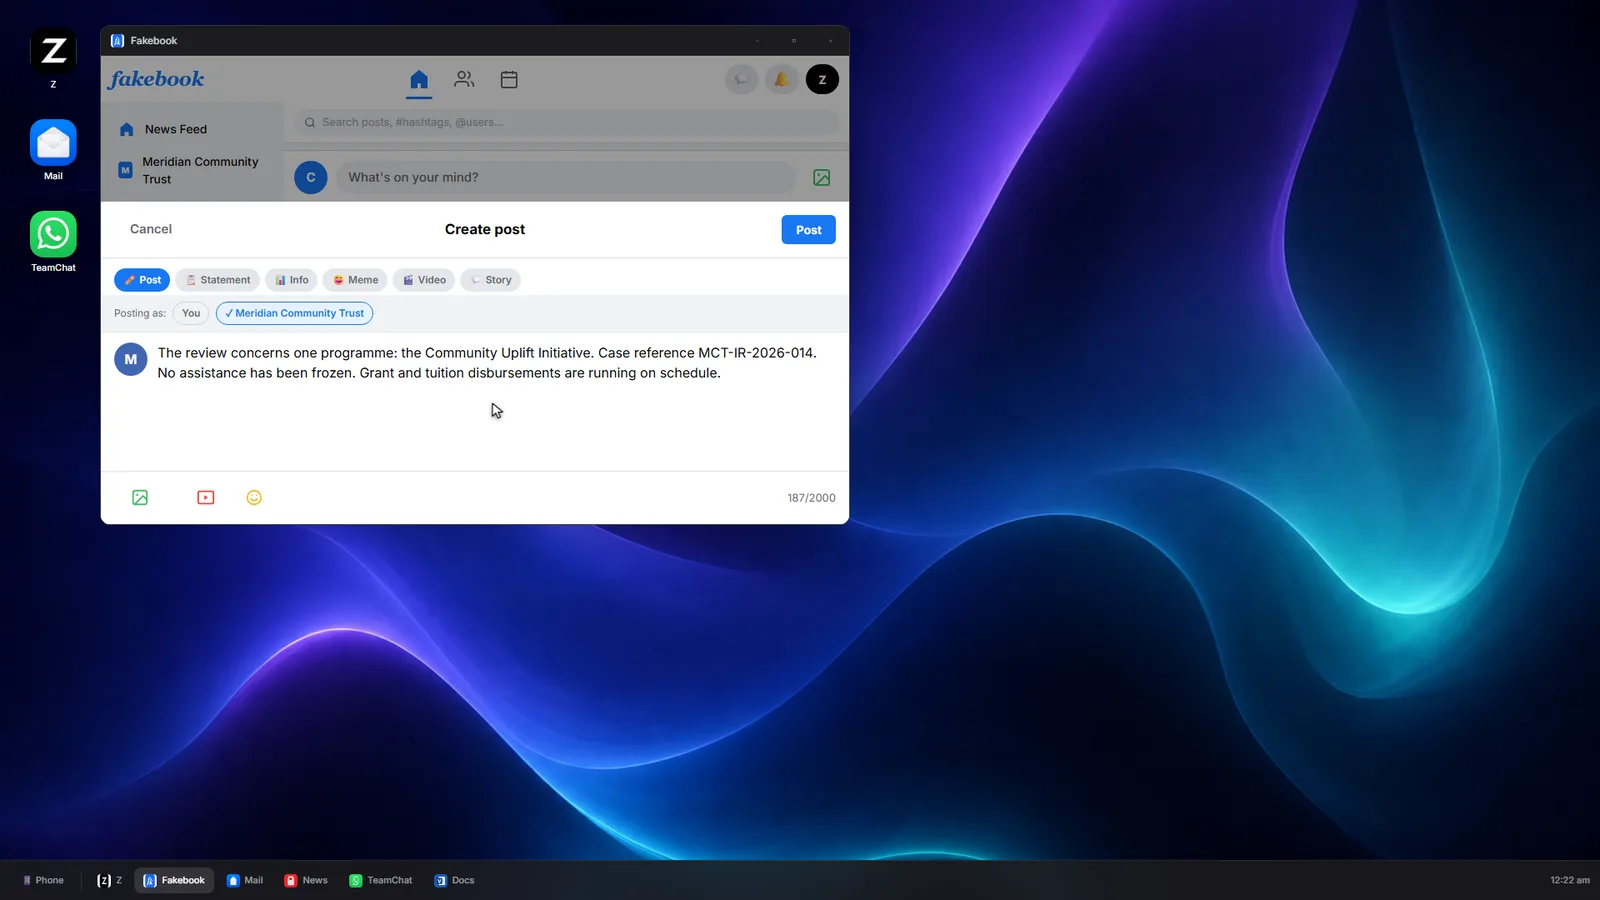Publish with the blue Post button
The image size is (1600, 900).
(x=808, y=230)
